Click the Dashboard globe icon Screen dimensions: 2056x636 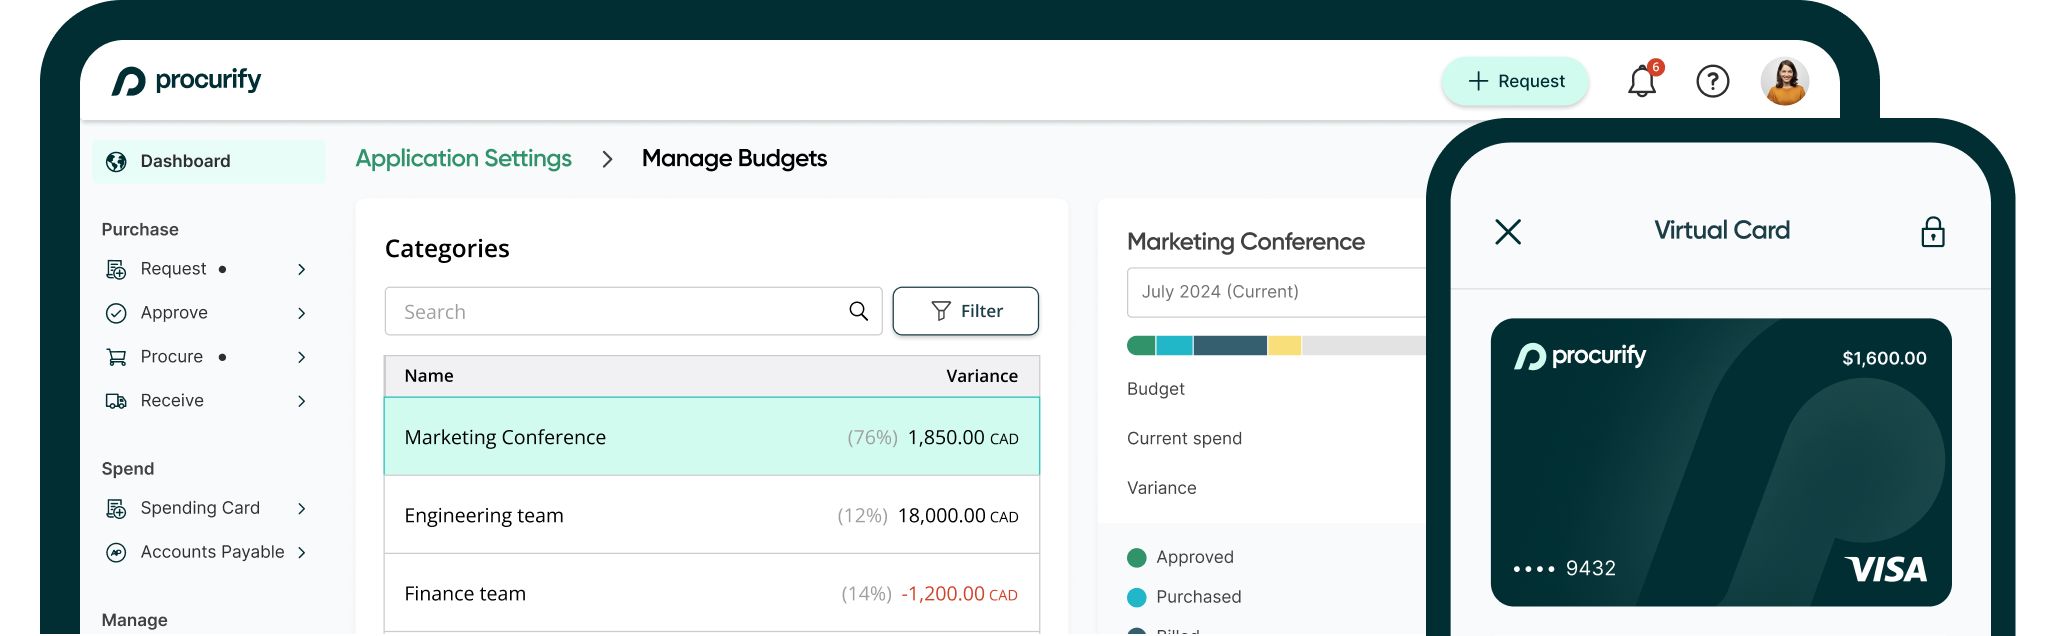click(x=116, y=162)
